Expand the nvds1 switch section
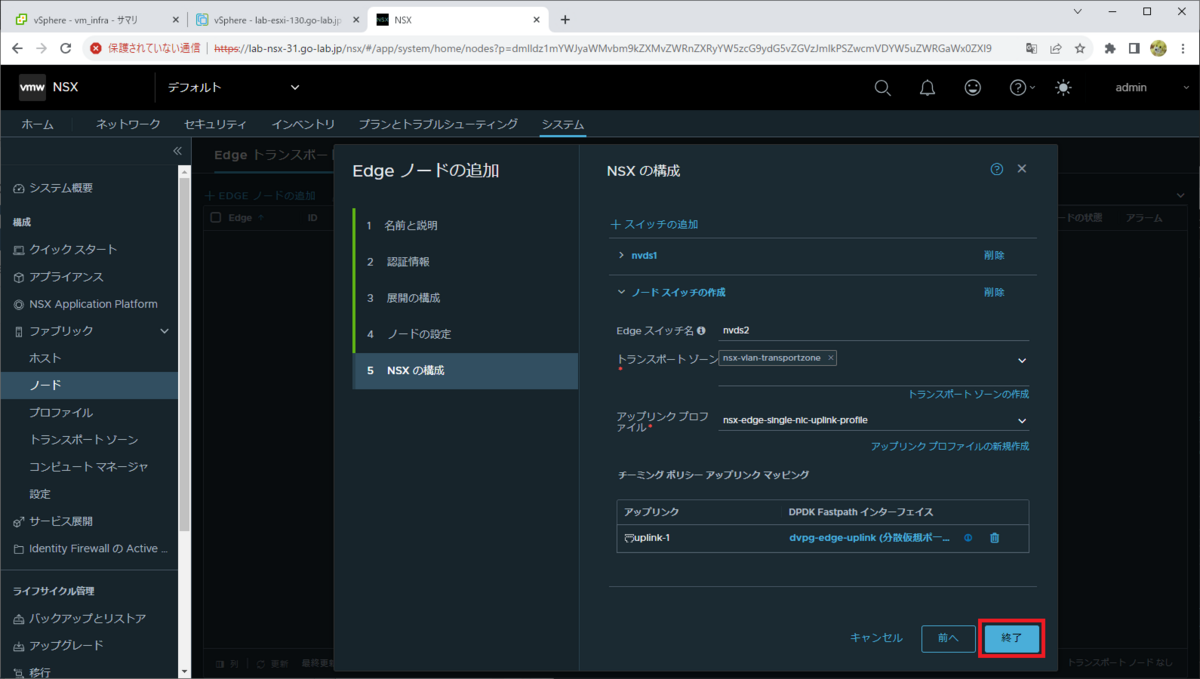Image resolution: width=1200 pixels, height=679 pixels. tap(622, 256)
